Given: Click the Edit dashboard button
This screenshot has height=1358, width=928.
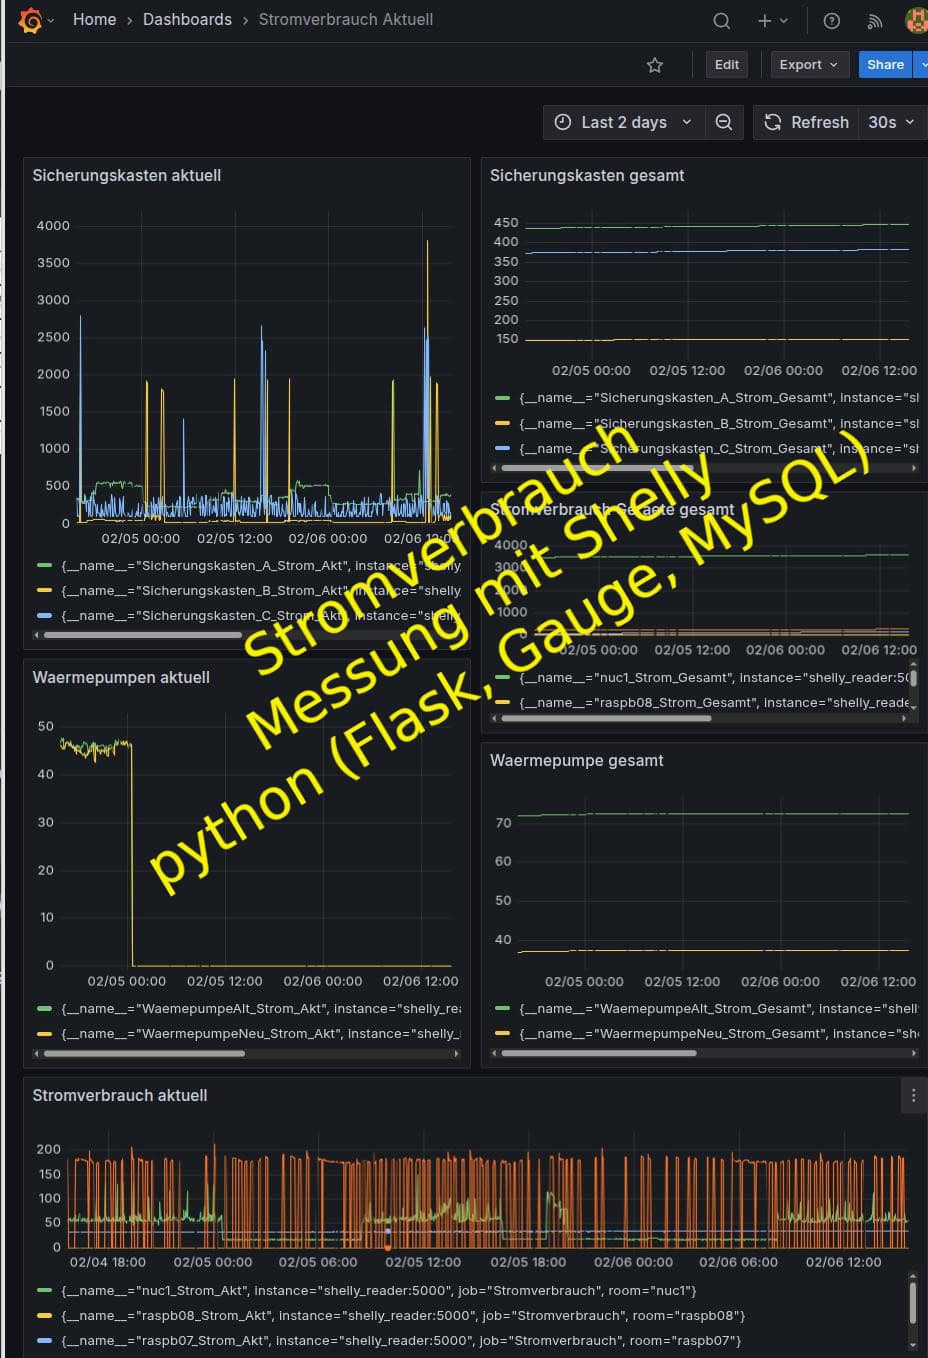Looking at the screenshot, I should tap(727, 65).
